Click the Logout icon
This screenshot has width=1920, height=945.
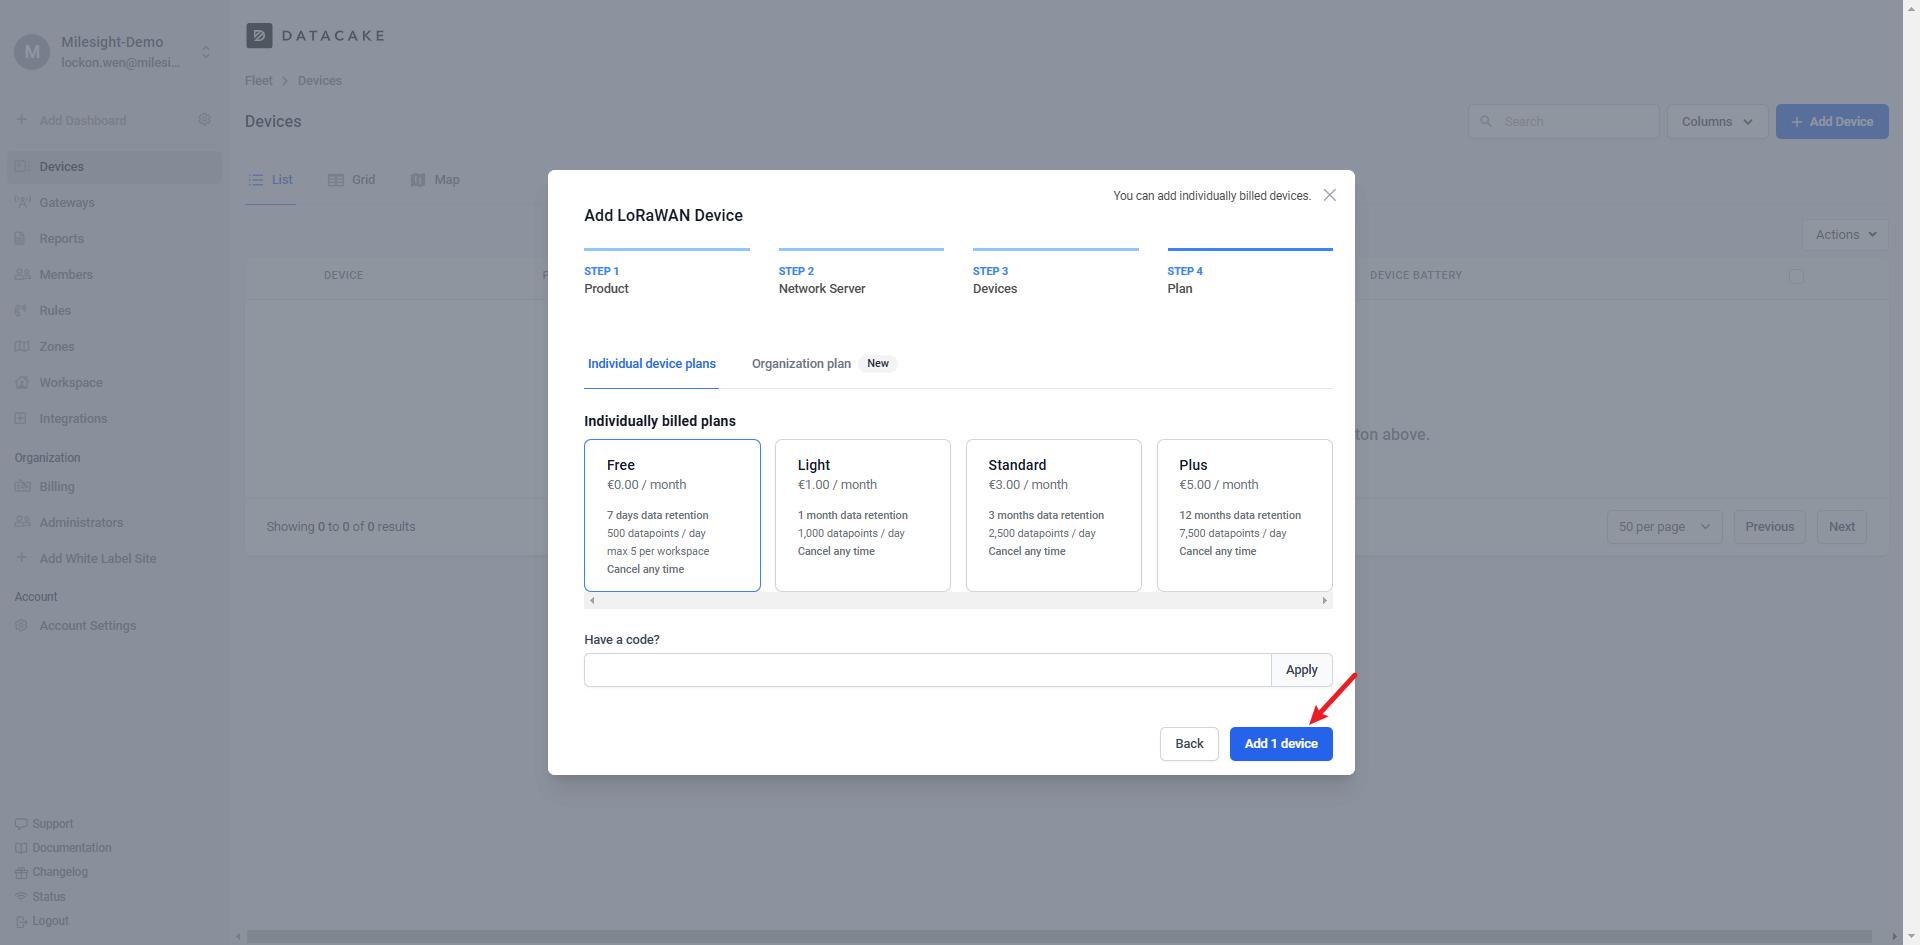[21, 921]
